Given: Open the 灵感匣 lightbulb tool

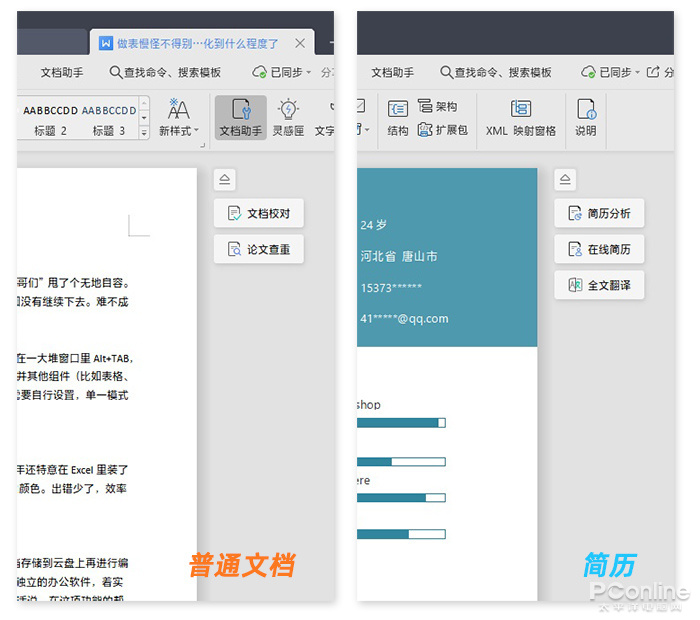Looking at the screenshot, I should [288, 118].
